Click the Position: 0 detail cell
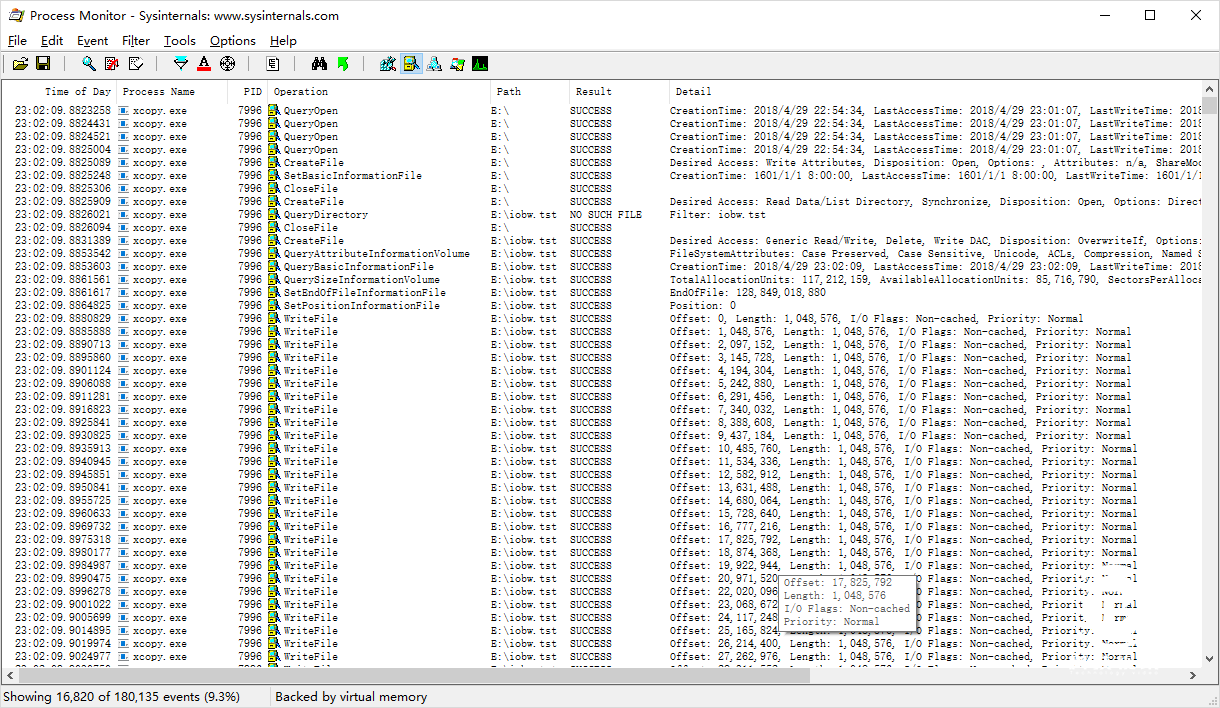This screenshot has width=1220, height=708. [x=702, y=306]
